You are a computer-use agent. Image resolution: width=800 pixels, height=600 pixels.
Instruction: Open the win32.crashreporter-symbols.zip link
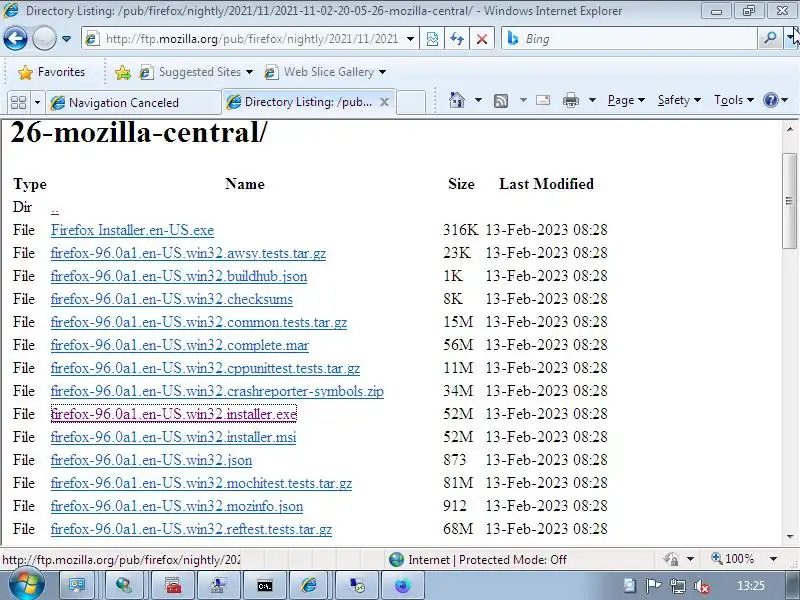point(217,391)
